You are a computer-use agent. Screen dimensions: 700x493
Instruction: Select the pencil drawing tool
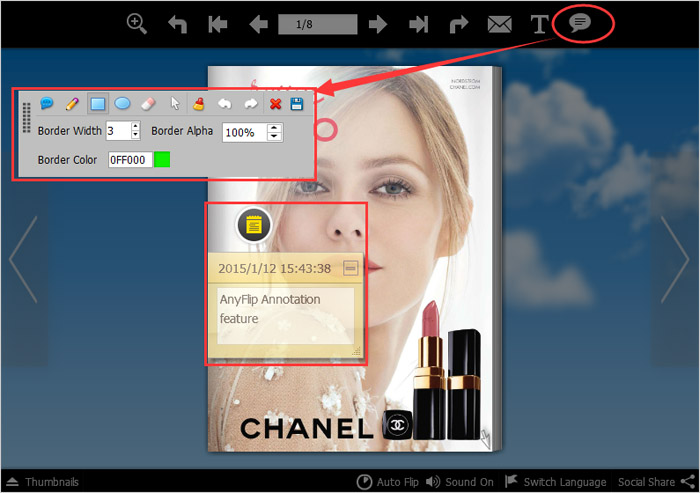[72, 103]
